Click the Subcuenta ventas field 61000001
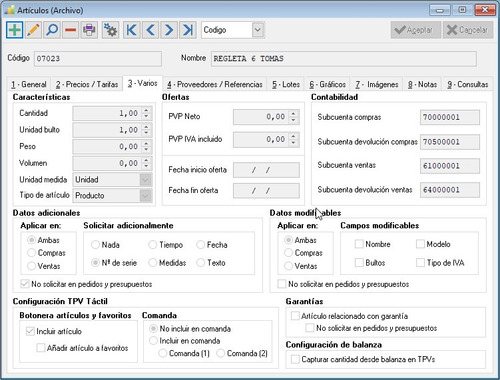Screen dimensions: 500x380 coord(450,166)
